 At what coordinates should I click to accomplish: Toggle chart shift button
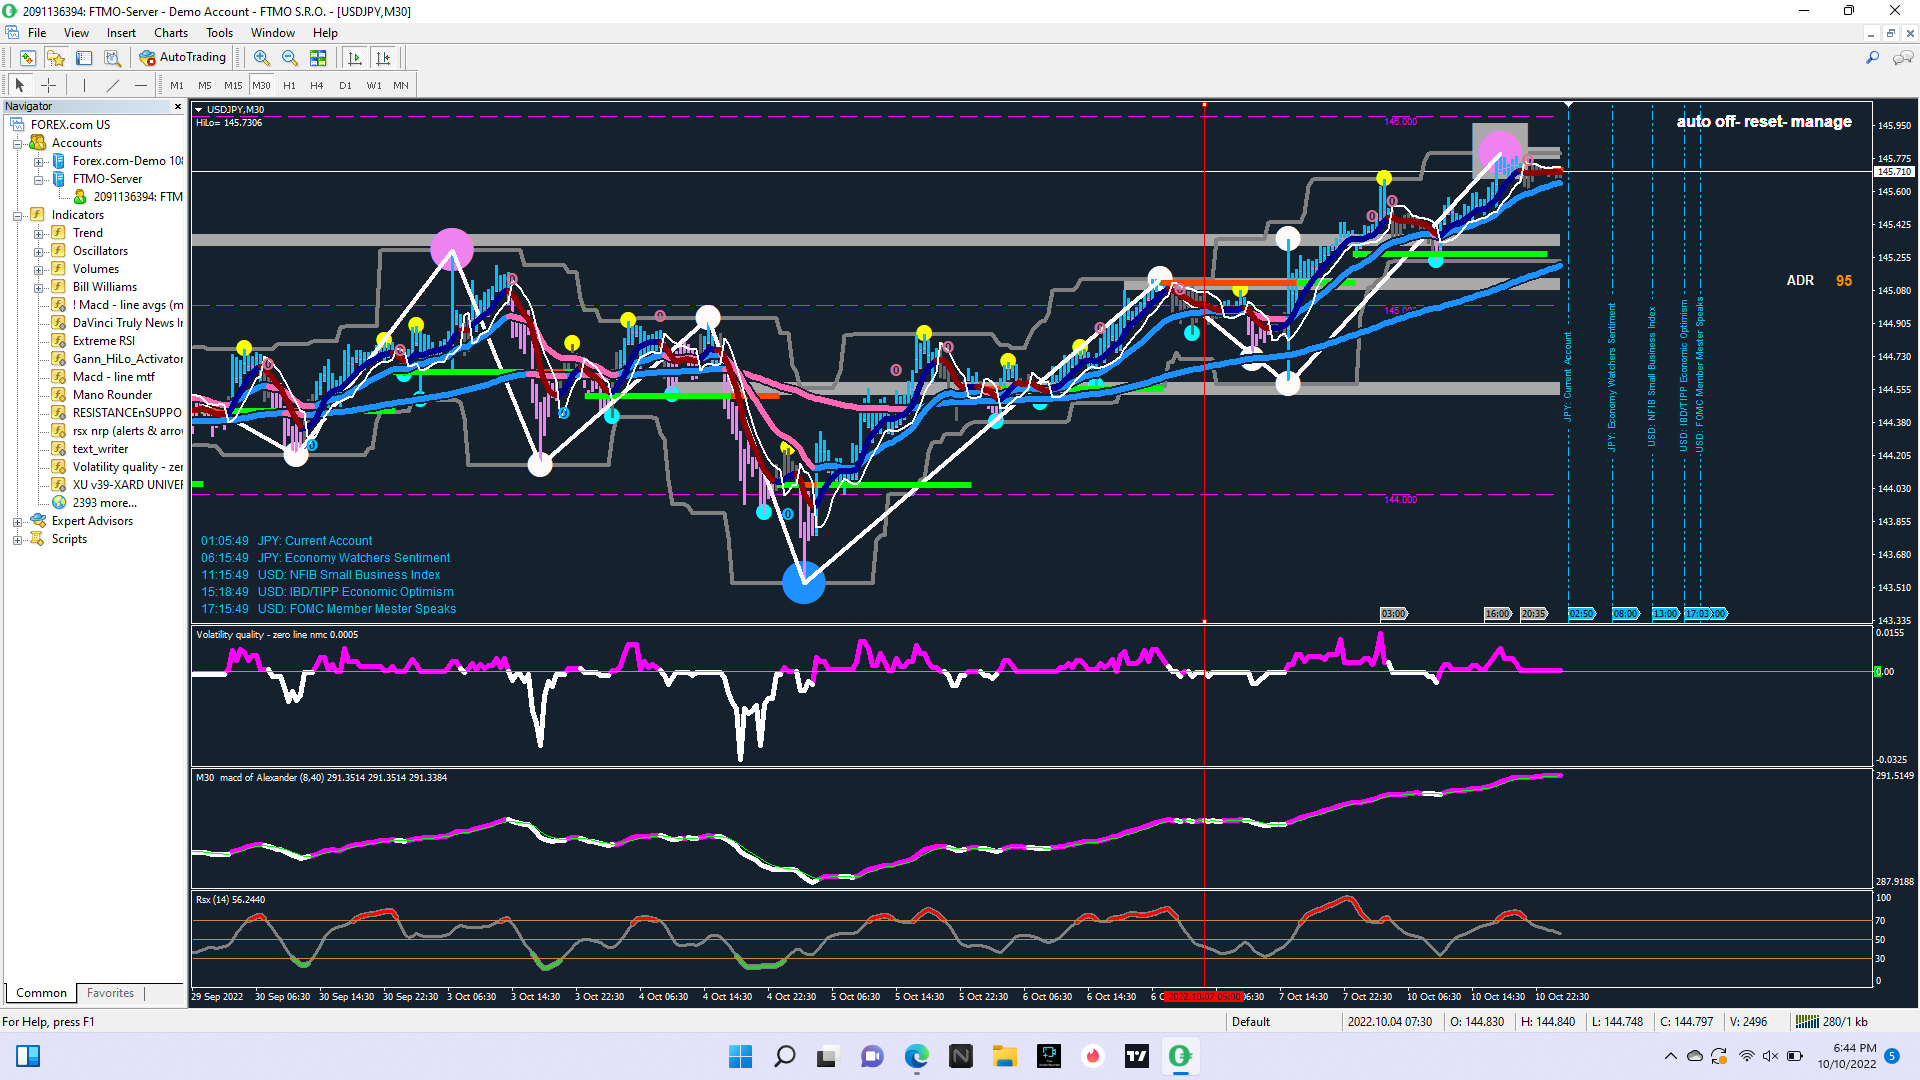pos(383,58)
